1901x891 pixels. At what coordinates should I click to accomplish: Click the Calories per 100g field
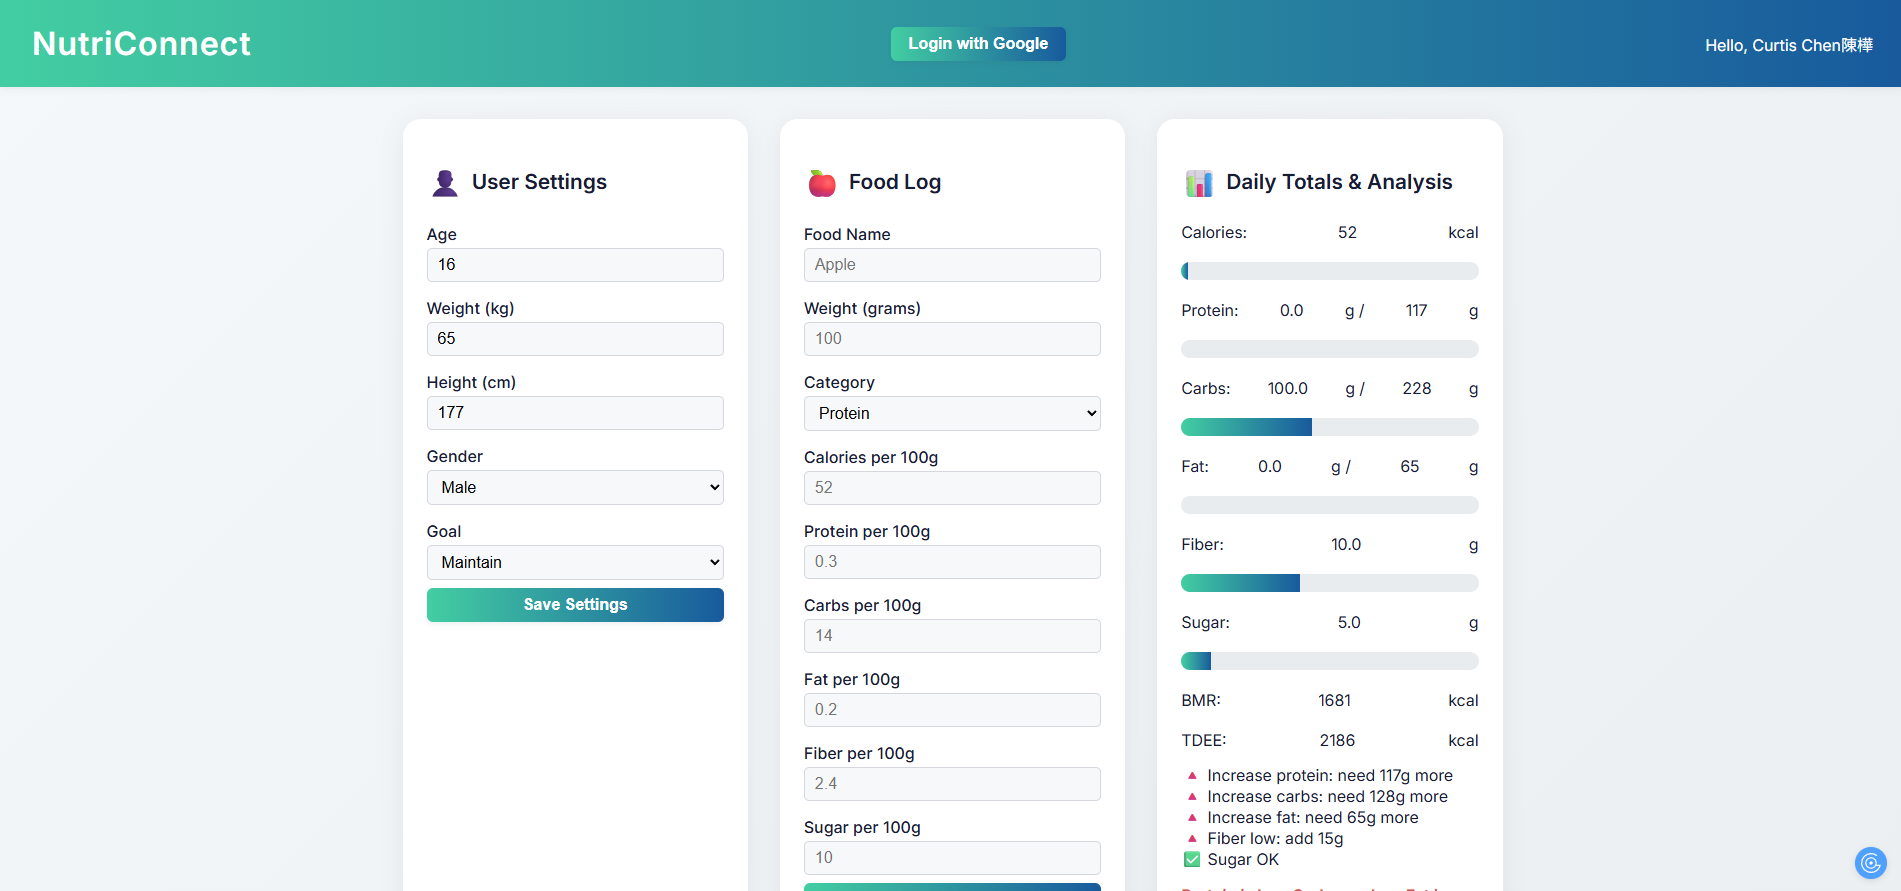pos(952,488)
